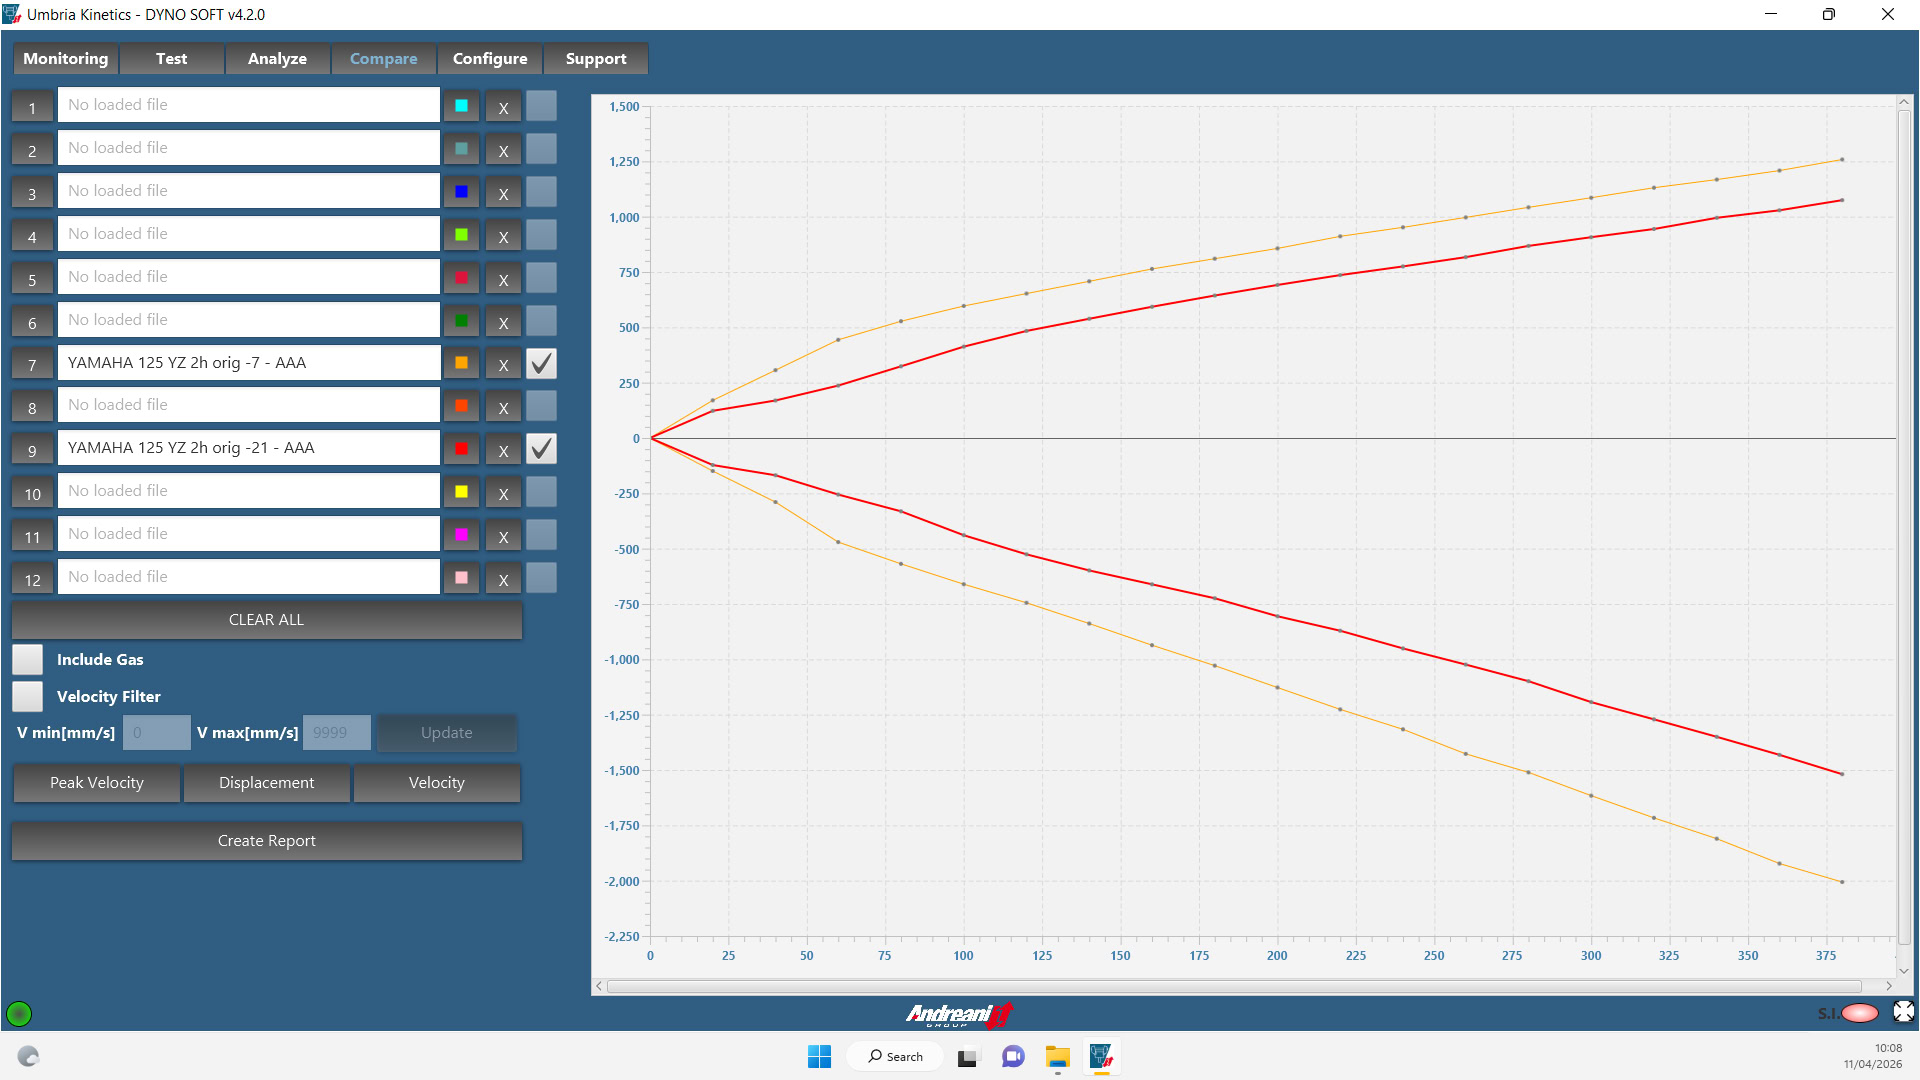The width and height of the screenshot is (1920, 1080).
Task: Remove file in slot 9 with X
Action: point(503,450)
